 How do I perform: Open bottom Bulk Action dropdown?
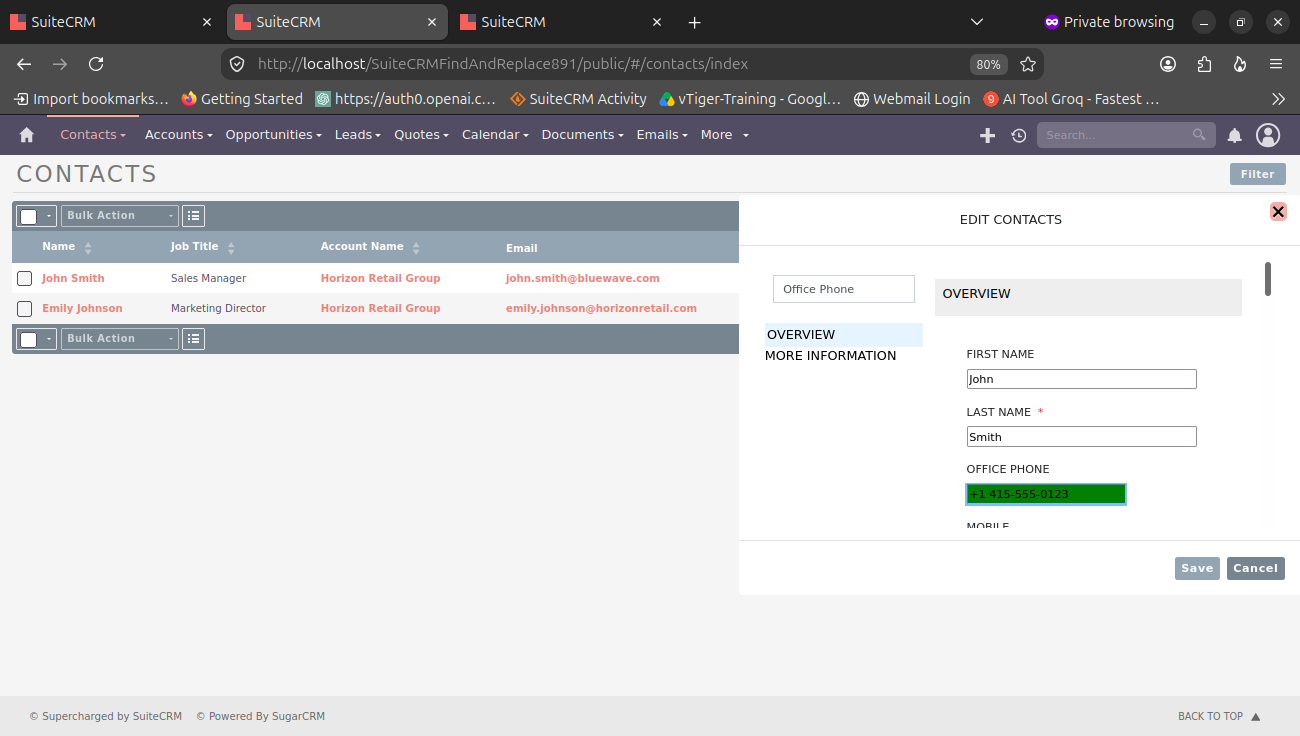coord(120,339)
